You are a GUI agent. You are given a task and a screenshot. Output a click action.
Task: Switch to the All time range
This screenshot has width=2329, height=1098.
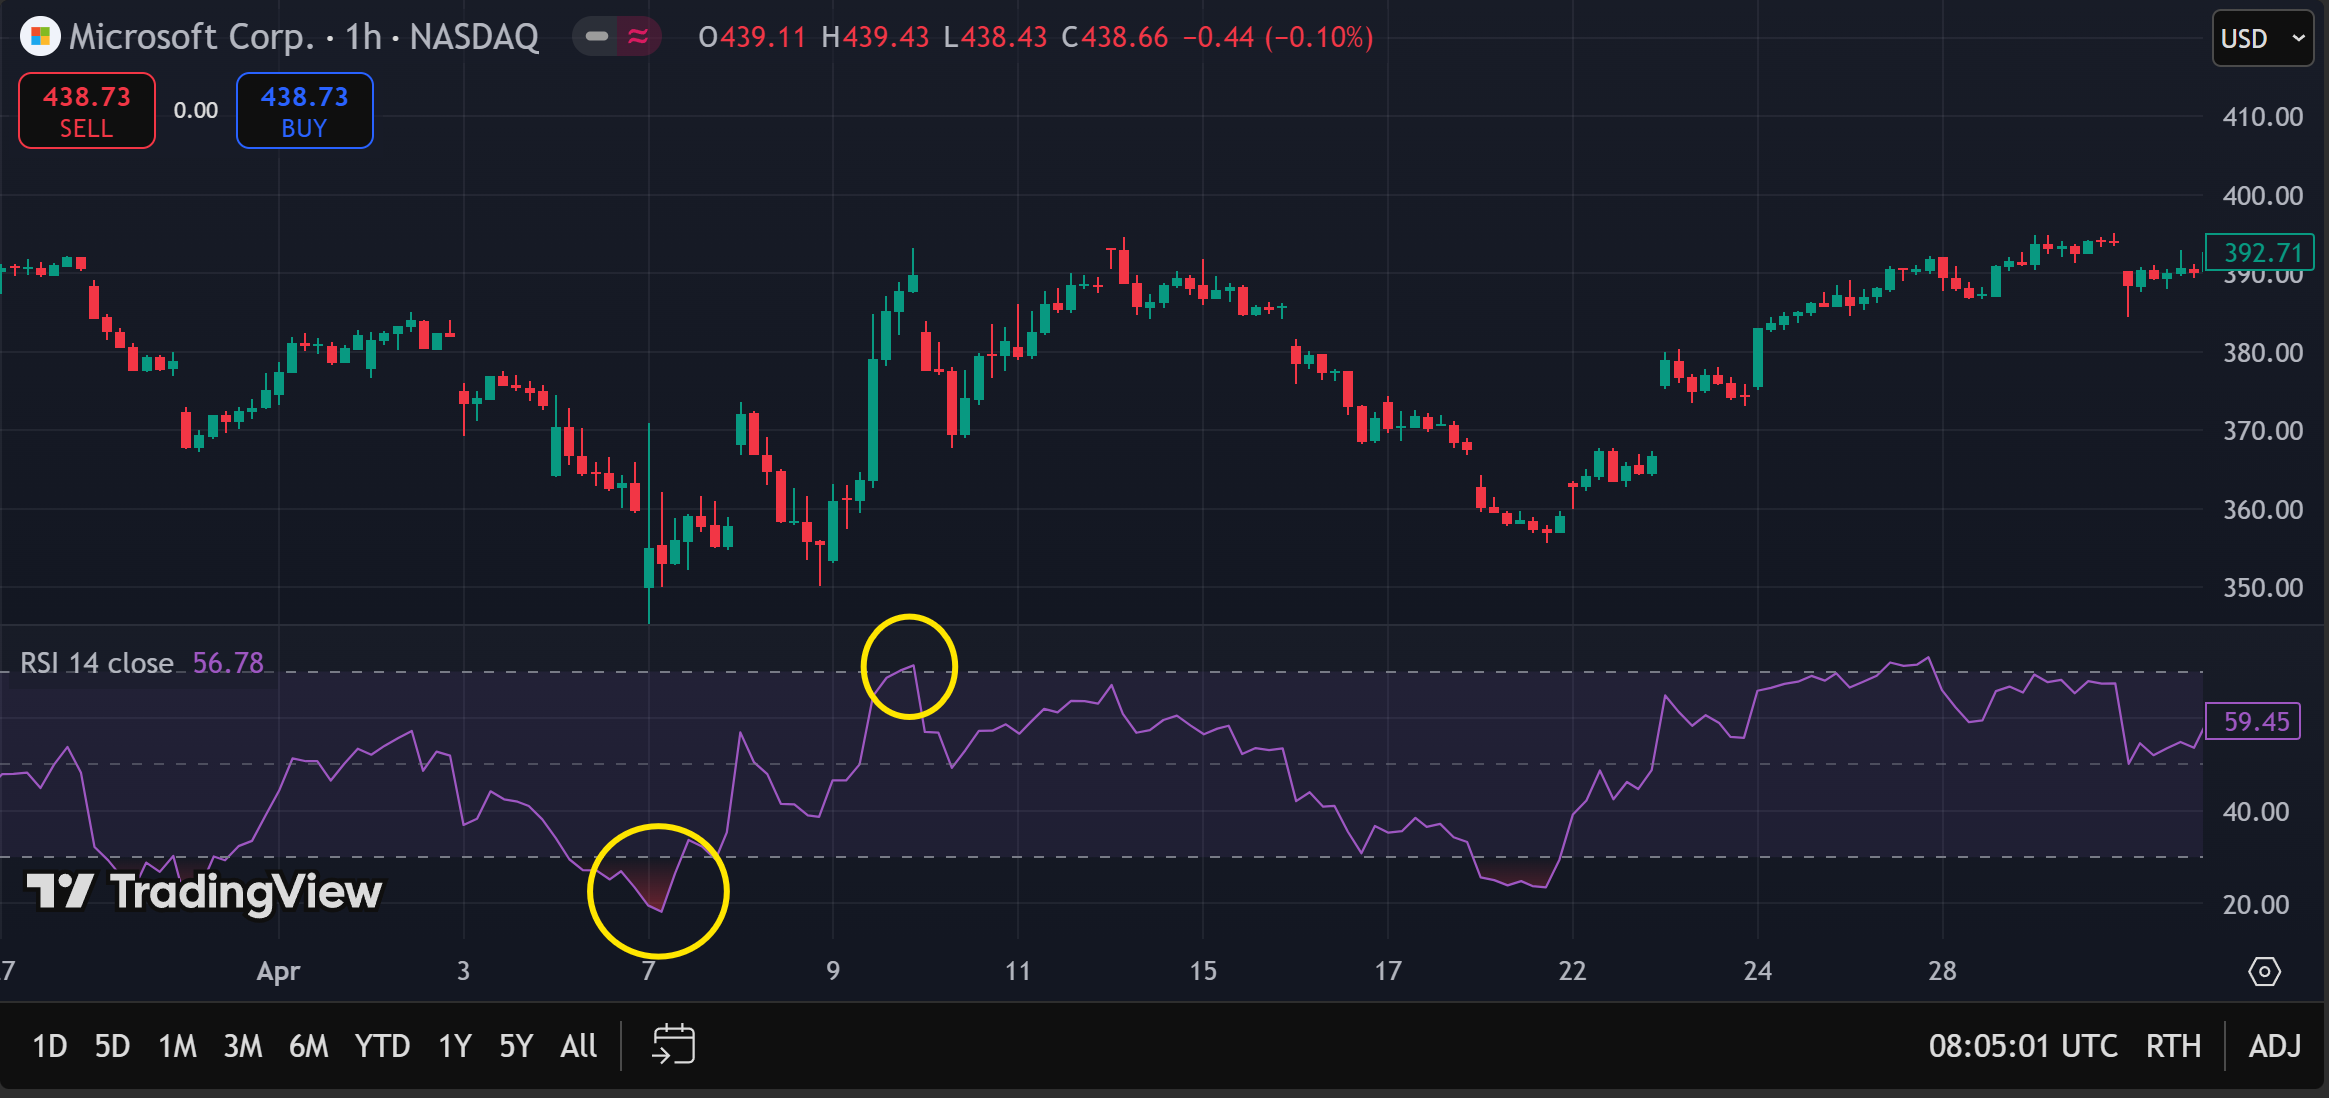(578, 1046)
